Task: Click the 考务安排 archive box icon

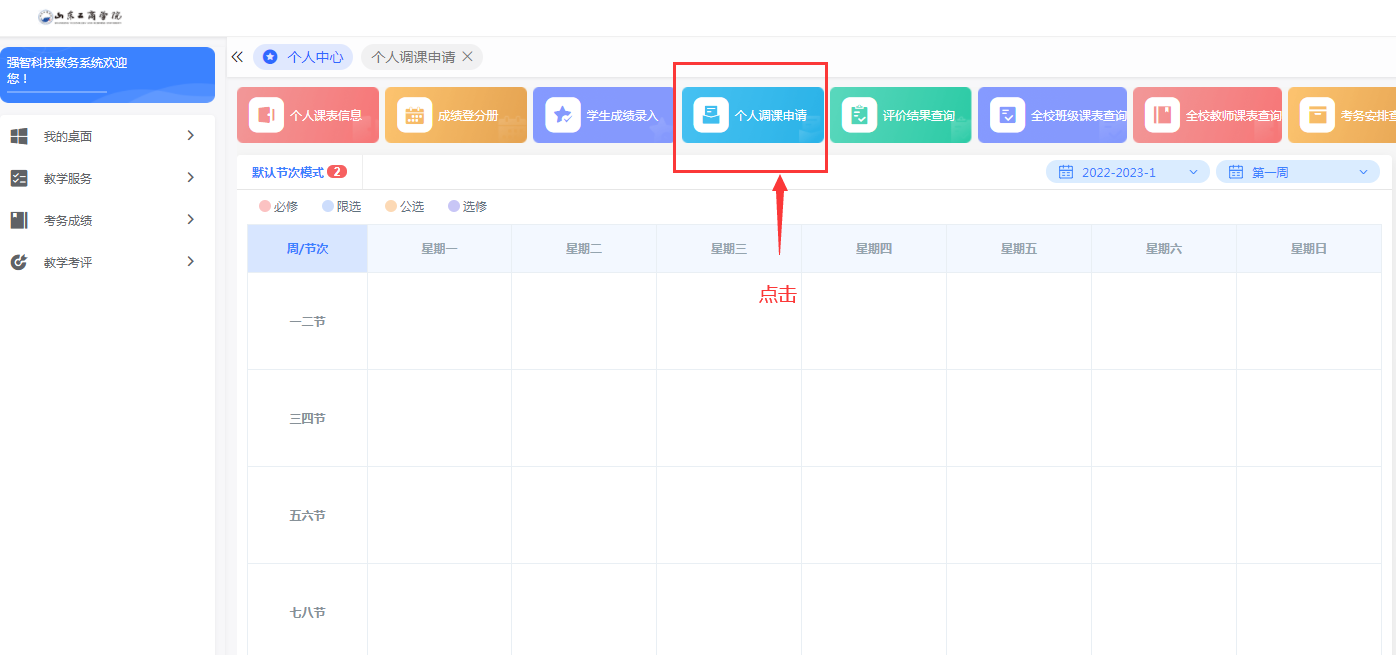Action: [x=1317, y=115]
